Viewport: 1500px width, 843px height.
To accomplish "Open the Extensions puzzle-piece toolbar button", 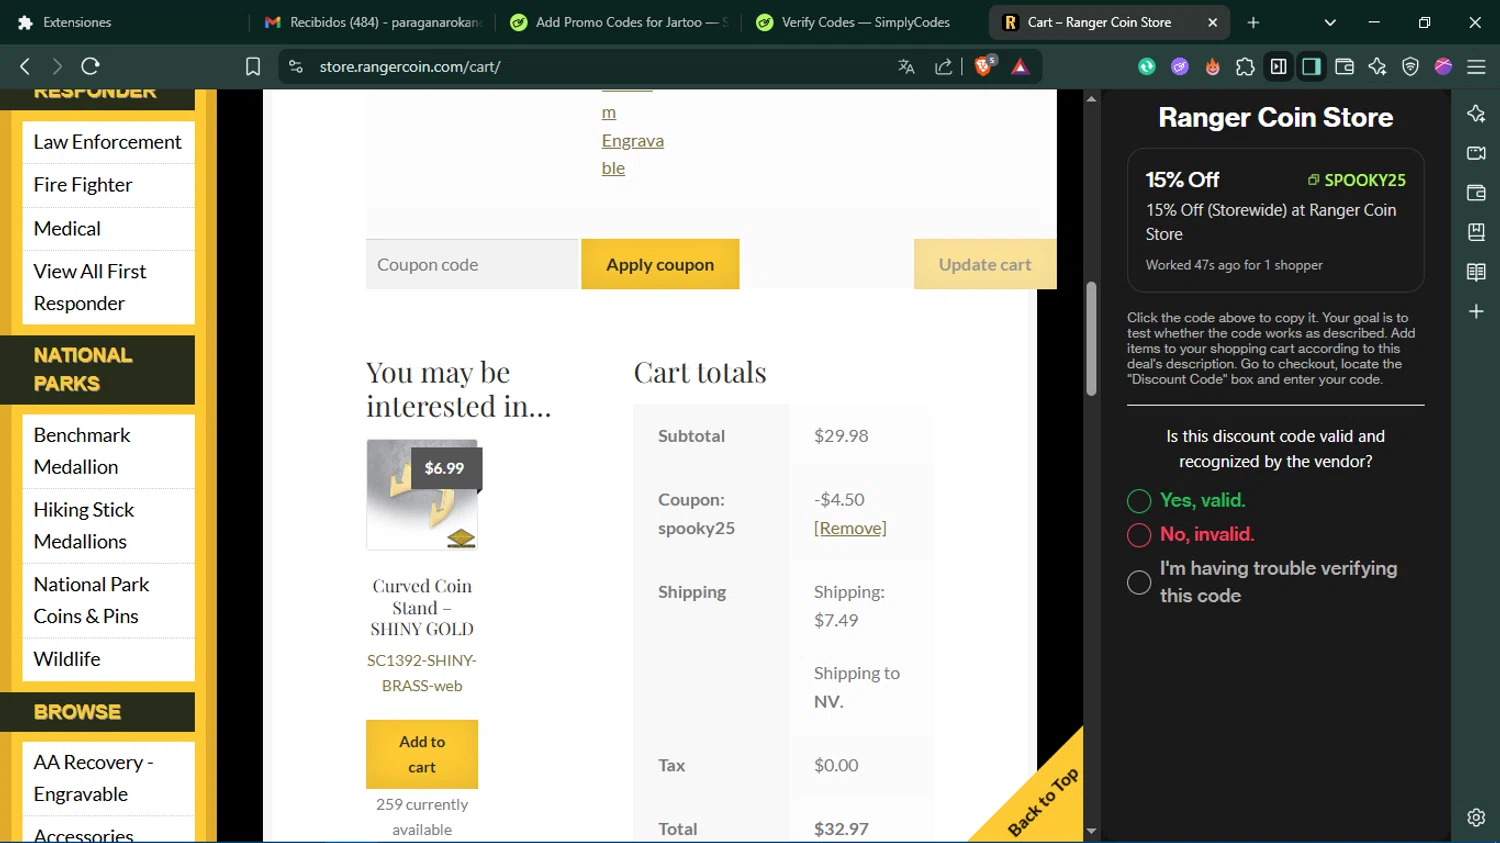I will (1245, 66).
